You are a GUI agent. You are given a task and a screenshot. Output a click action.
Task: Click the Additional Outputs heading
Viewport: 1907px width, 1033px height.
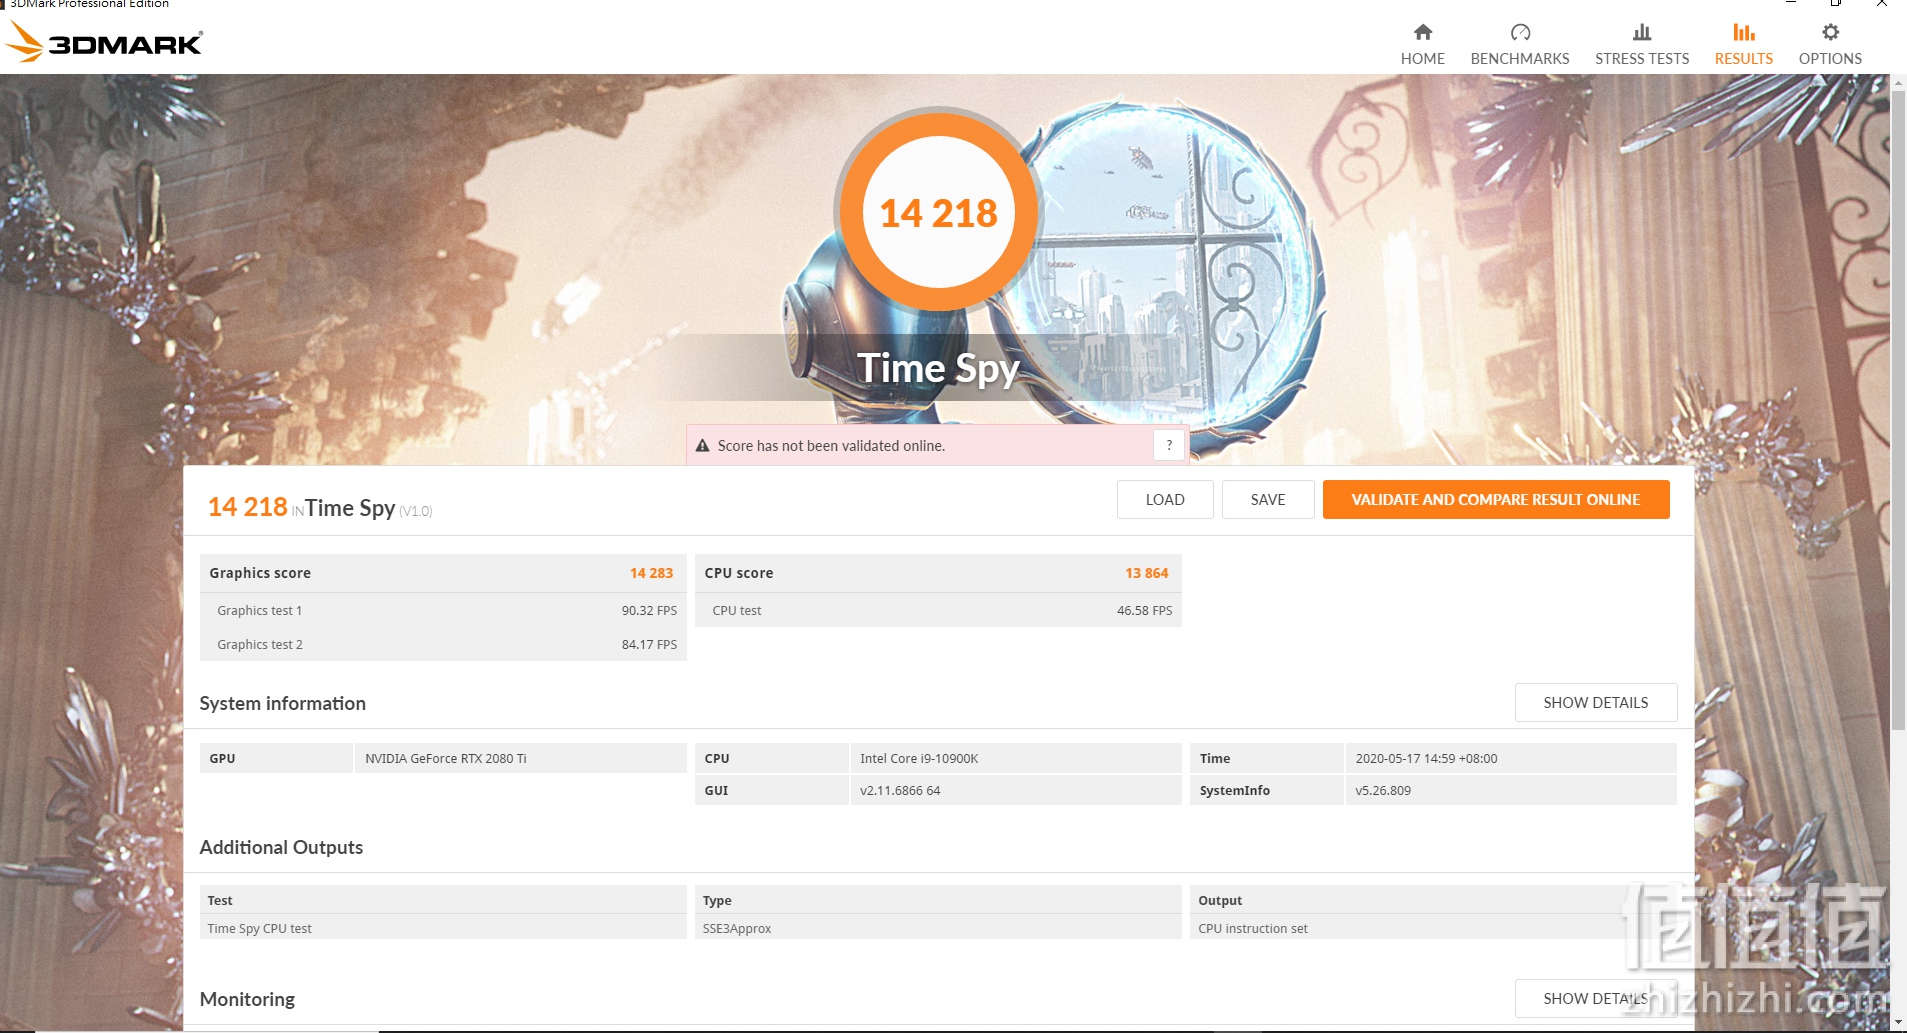(x=281, y=847)
